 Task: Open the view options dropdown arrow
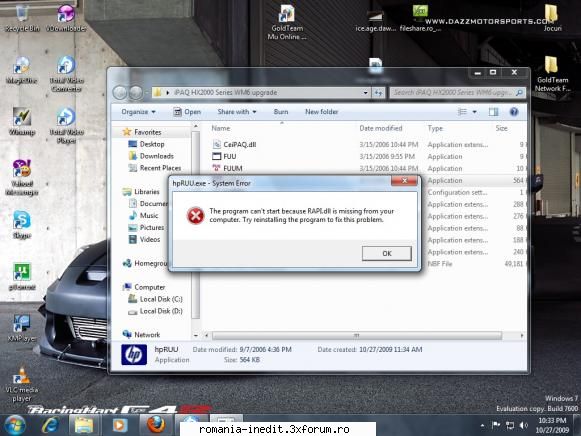tap(474, 112)
